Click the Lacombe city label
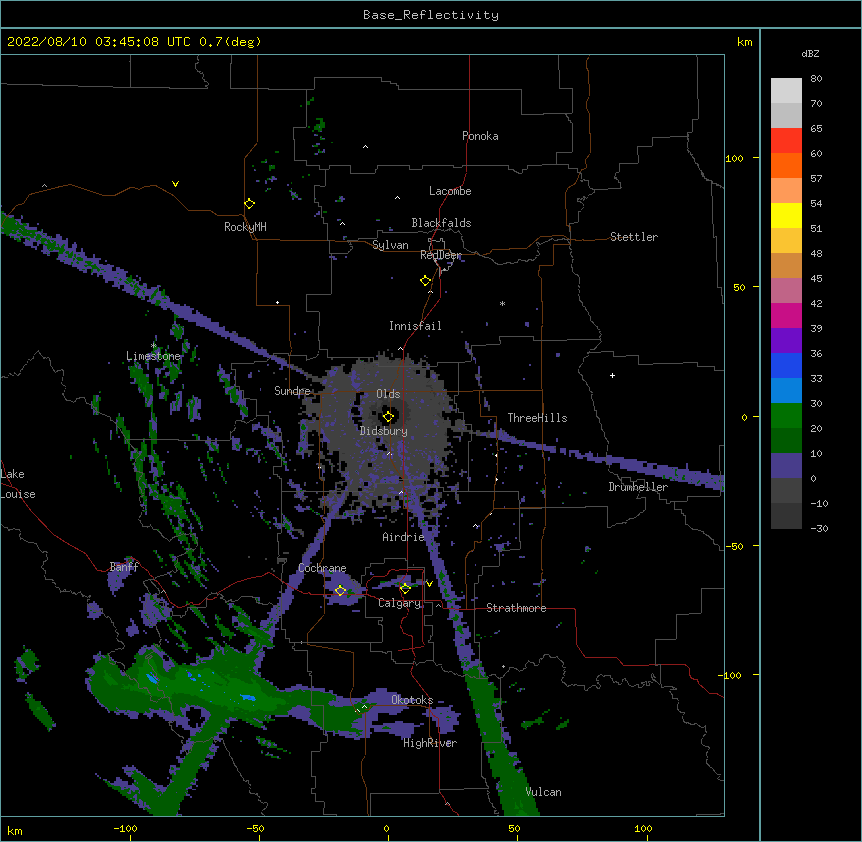Viewport: 862px width, 842px height. point(450,191)
